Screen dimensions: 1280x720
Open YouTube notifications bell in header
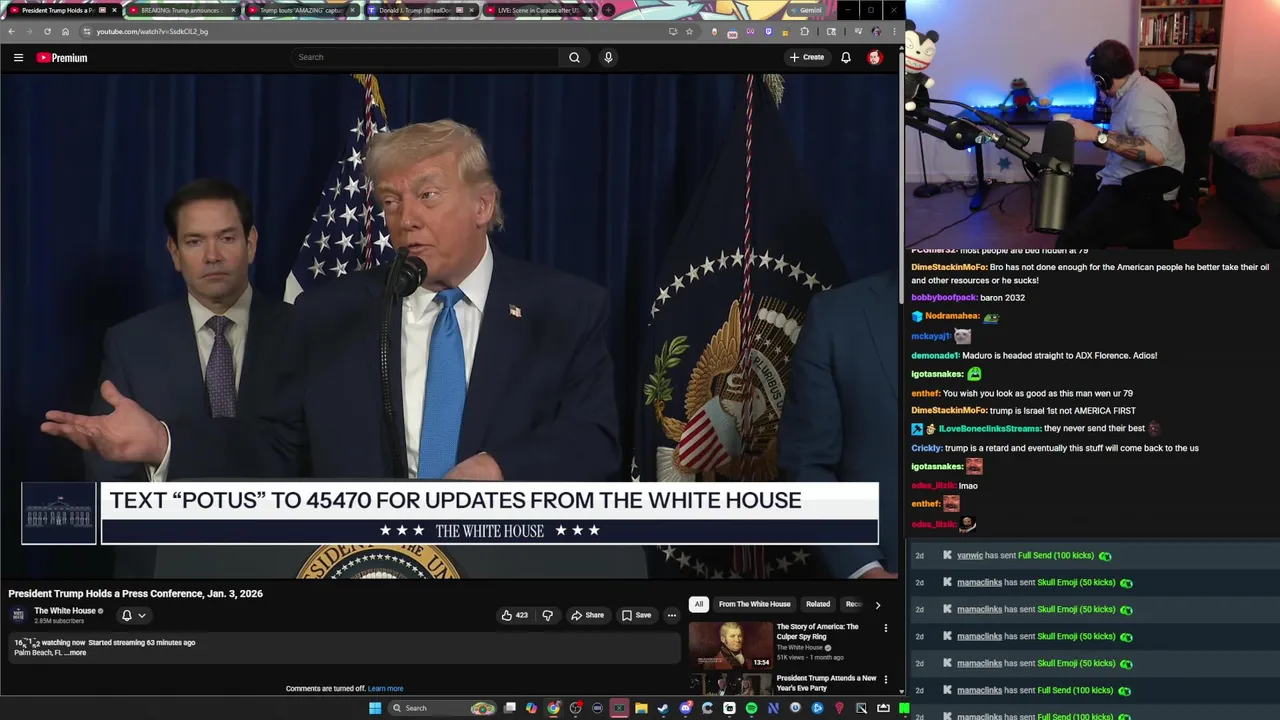pos(846,57)
